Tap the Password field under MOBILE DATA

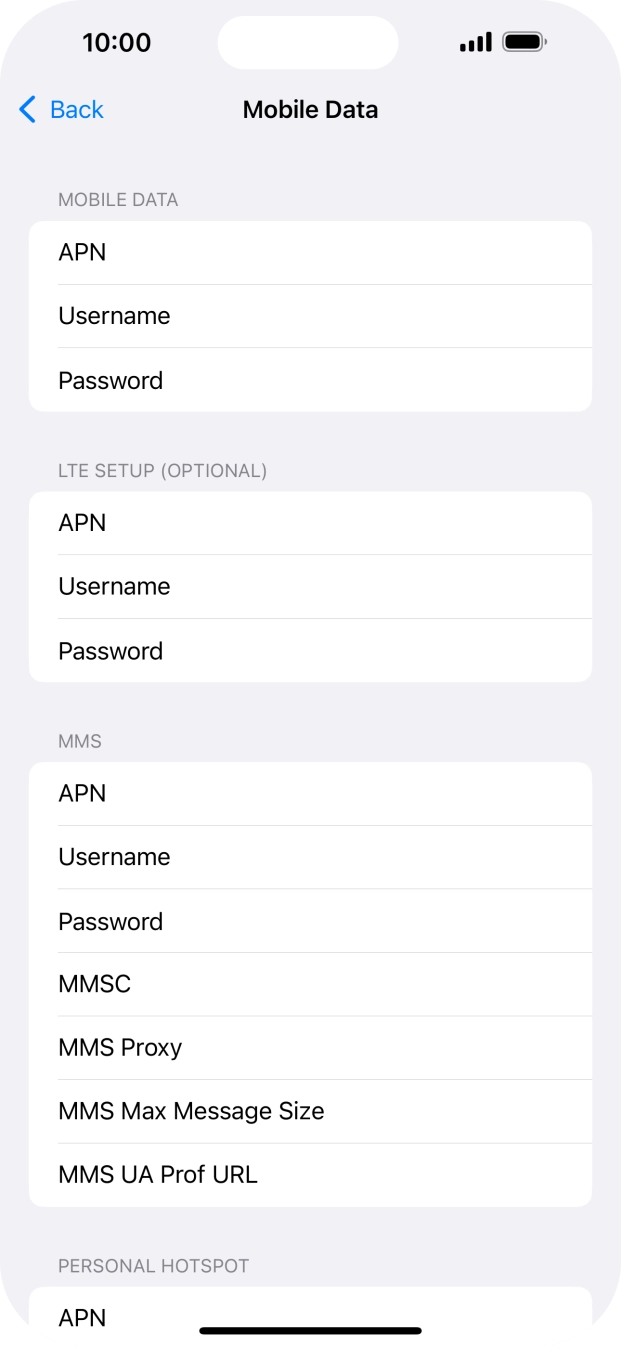pyautogui.click(x=310, y=380)
